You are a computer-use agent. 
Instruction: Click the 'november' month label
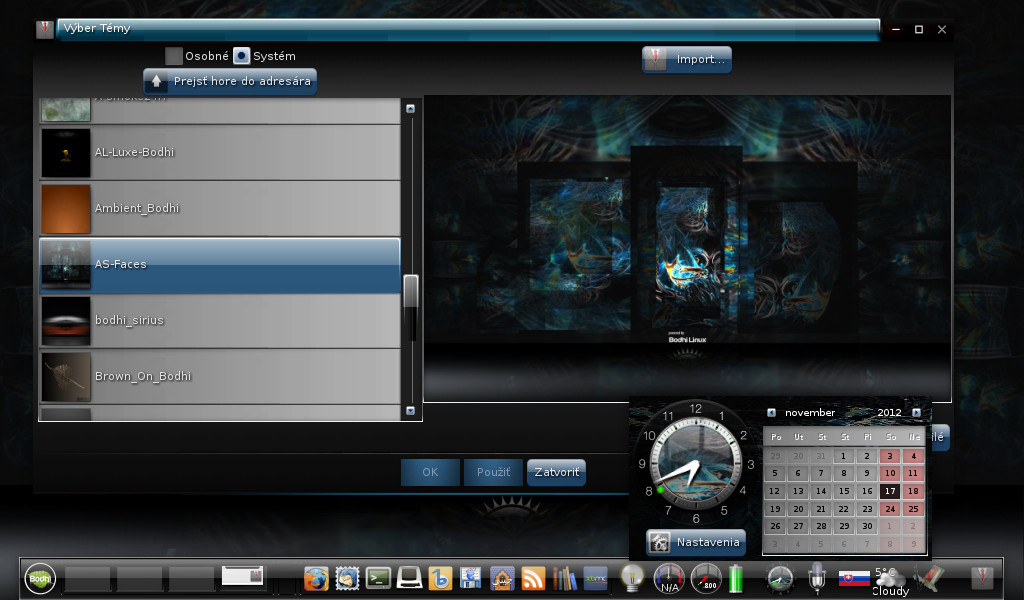[810, 413]
